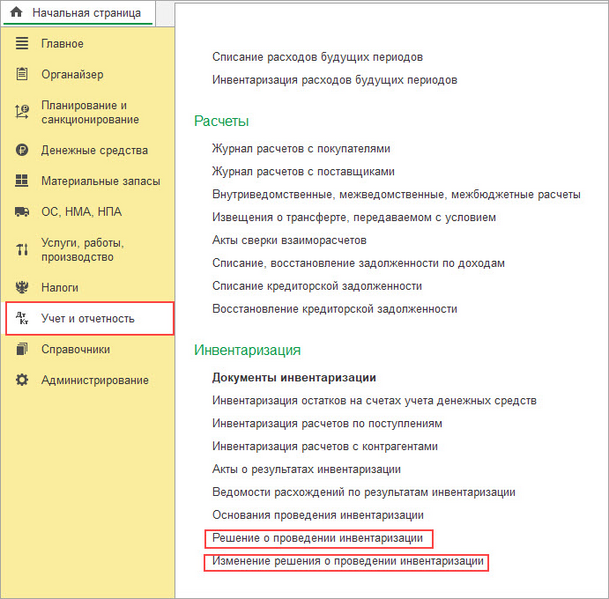Click the eagle emblem icon for Налоги
609x599 pixels.
click(22, 287)
